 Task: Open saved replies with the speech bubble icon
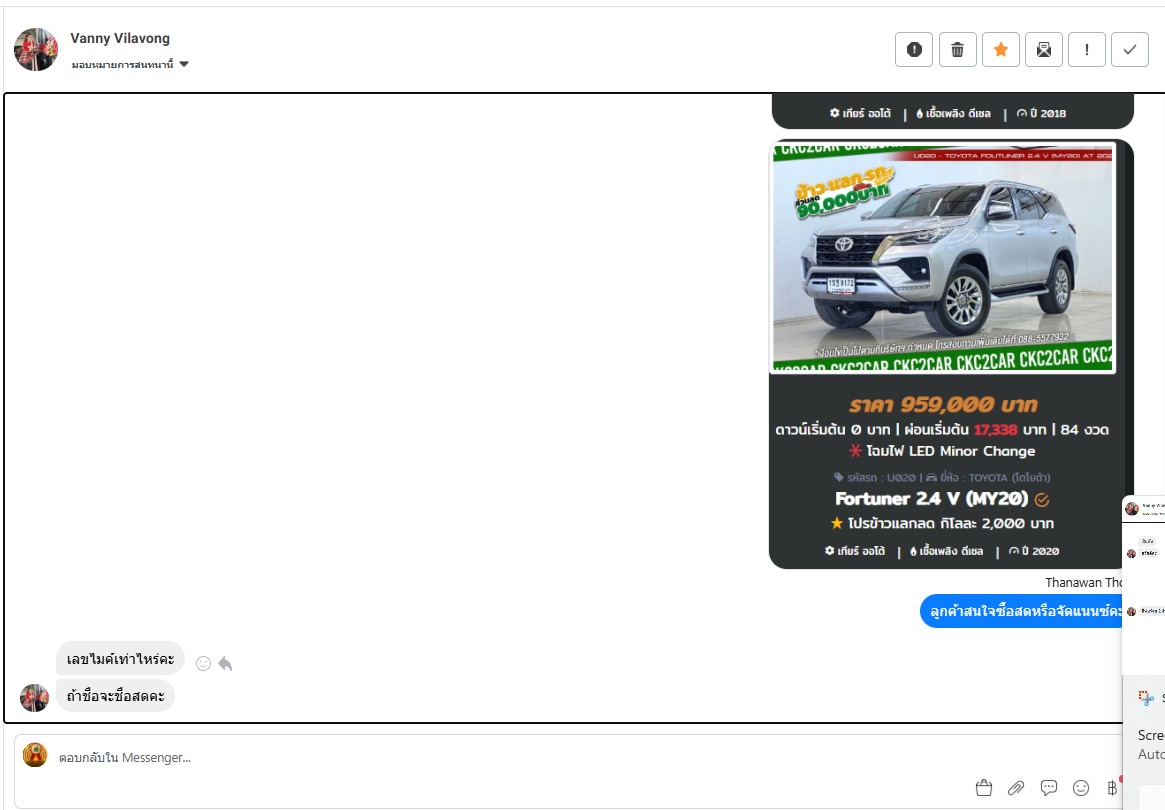coord(1048,788)
